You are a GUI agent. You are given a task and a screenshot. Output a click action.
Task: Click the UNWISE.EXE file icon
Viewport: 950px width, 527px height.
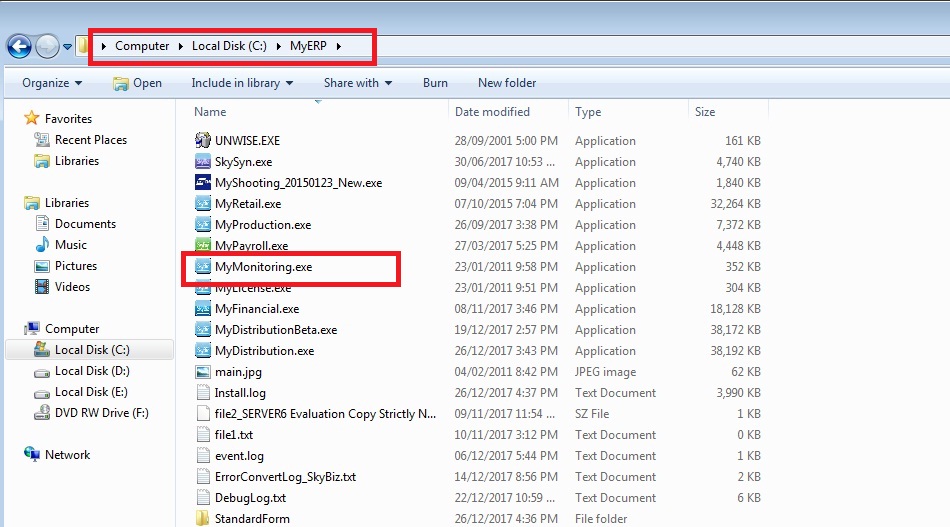(x=203, y=141)
